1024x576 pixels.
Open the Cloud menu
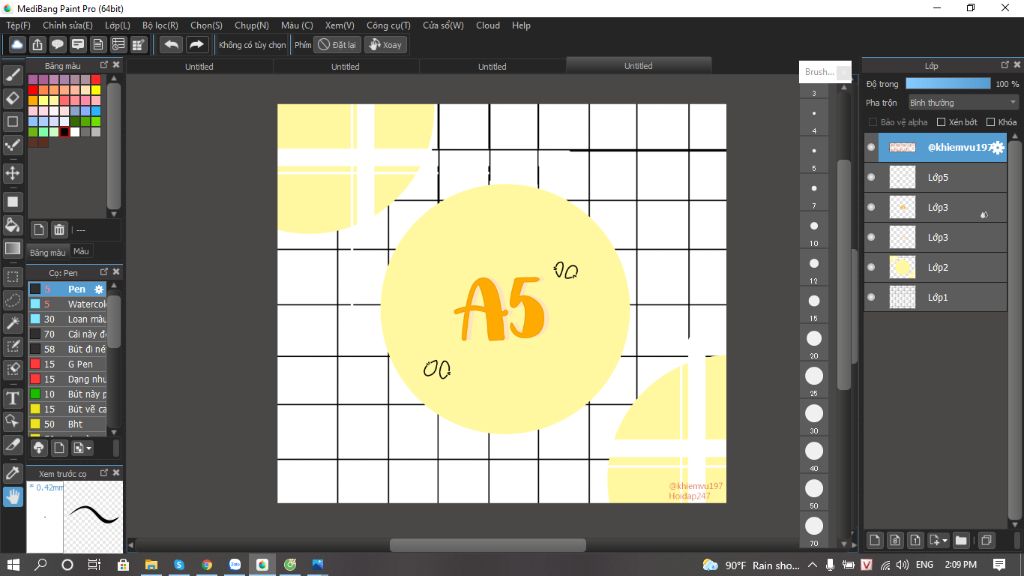[x=488, y=25]
